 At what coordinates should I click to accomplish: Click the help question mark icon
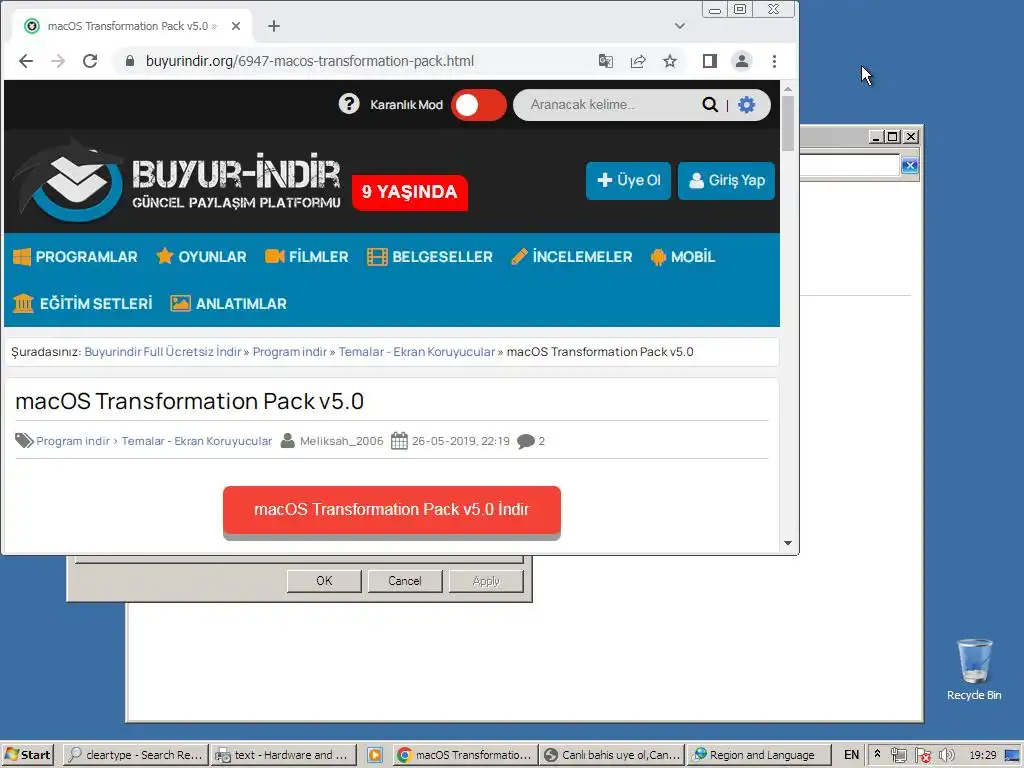[x=349, y=104]
